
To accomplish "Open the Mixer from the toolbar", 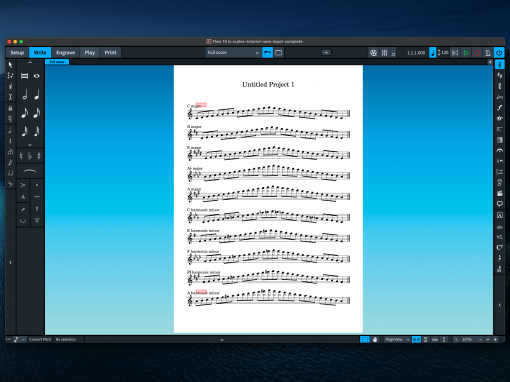I will (x=384, y=53).
